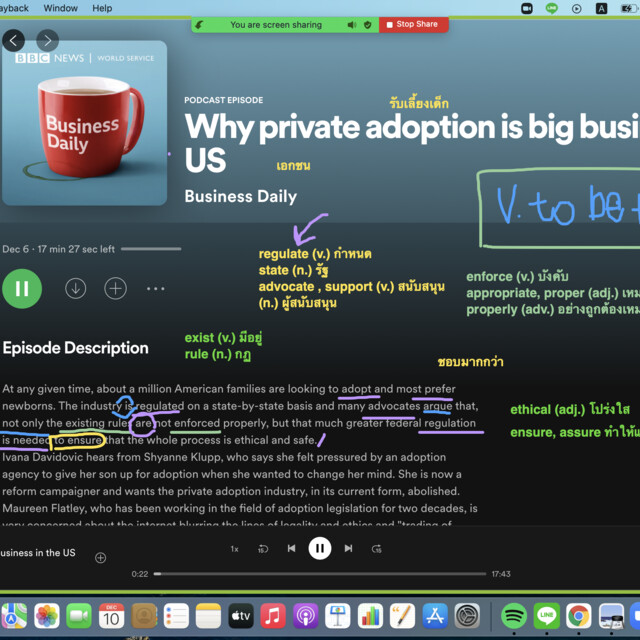Switch to Google Chrome in the Dock
The image size is (640, 640).
578,616
